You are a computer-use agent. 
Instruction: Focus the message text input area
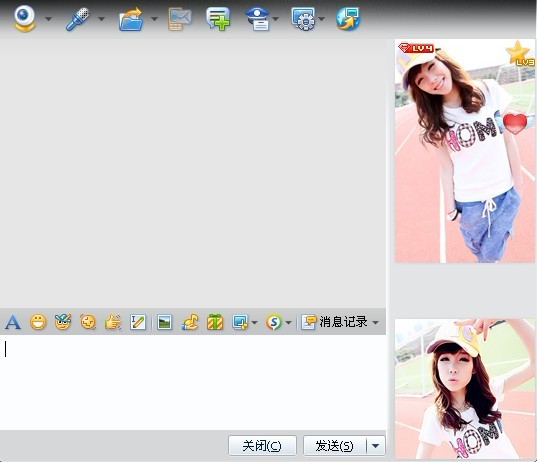(x=193, y=382)
